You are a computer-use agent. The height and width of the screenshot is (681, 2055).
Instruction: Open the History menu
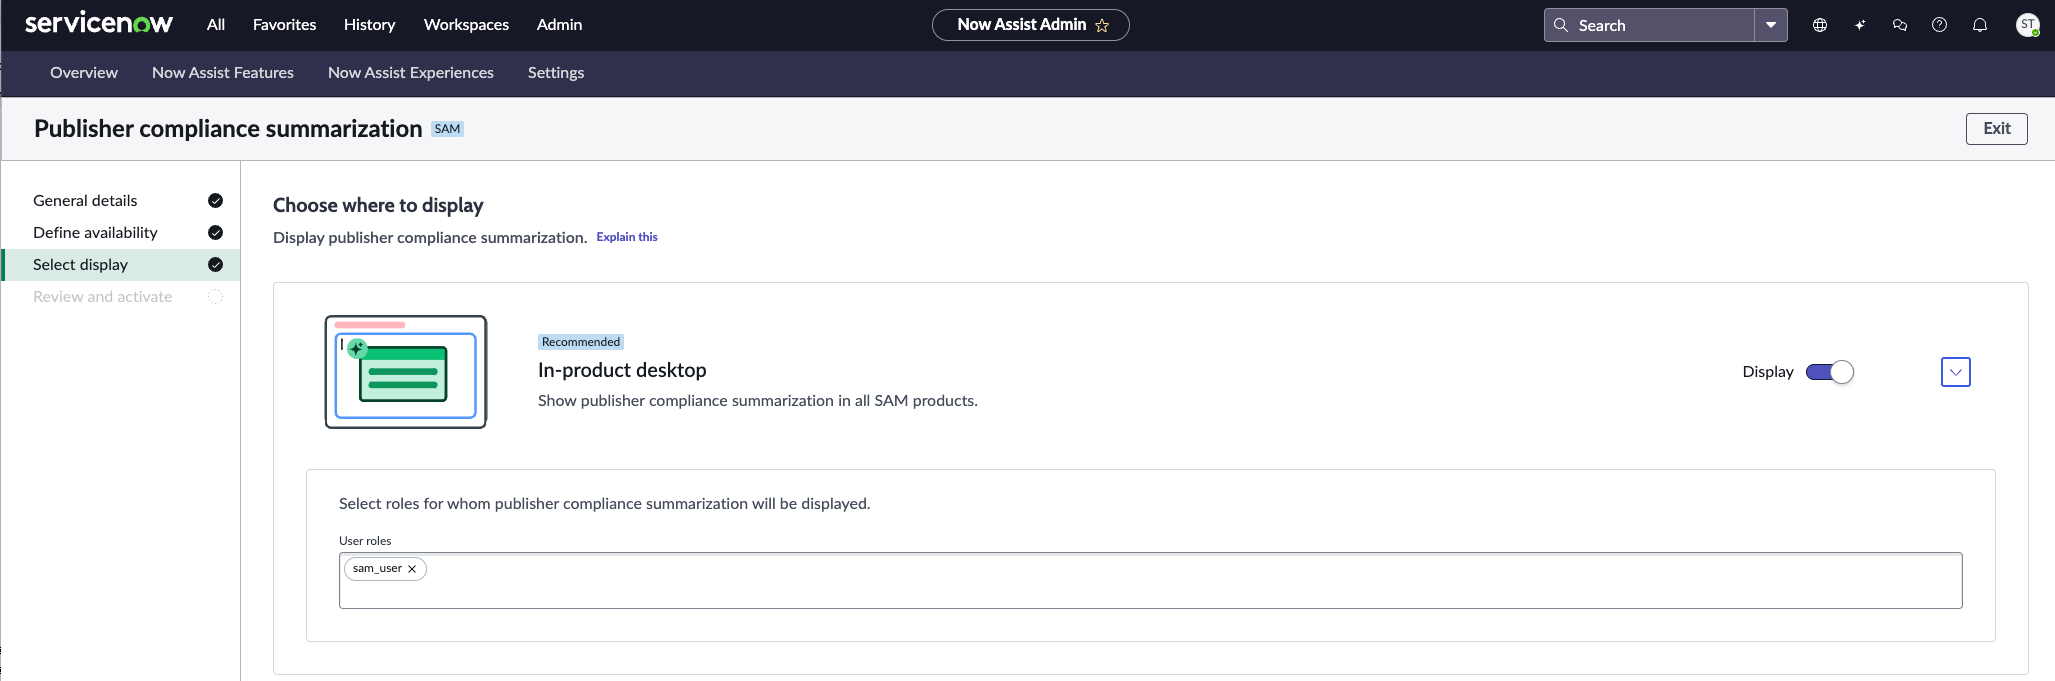[370, 25]
